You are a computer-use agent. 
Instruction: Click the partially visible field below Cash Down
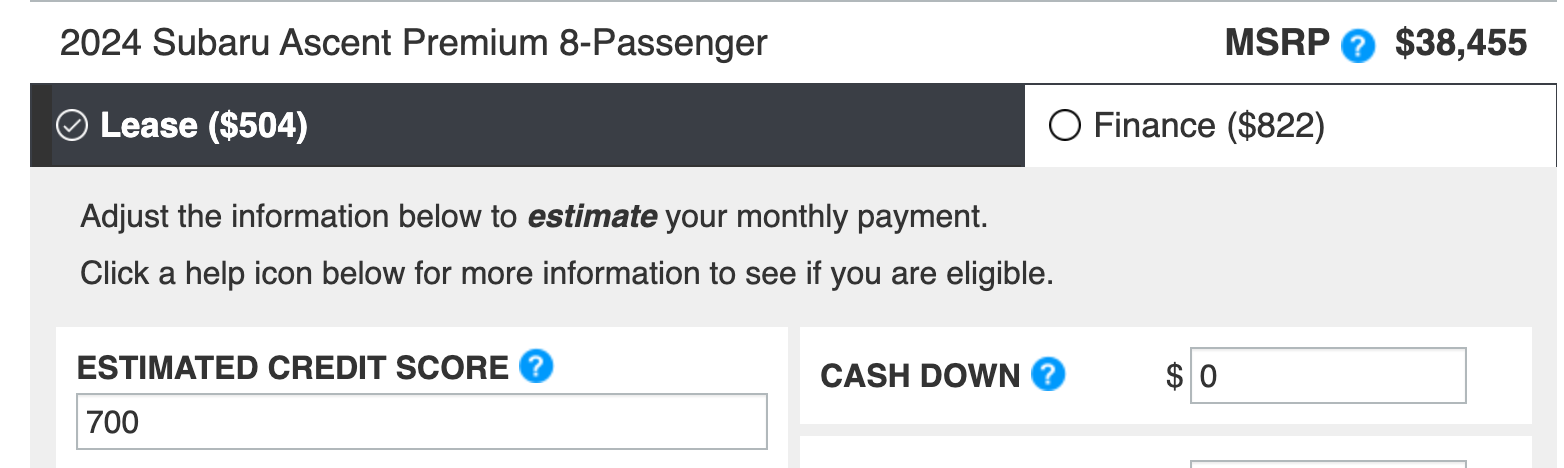point(1328,464)
